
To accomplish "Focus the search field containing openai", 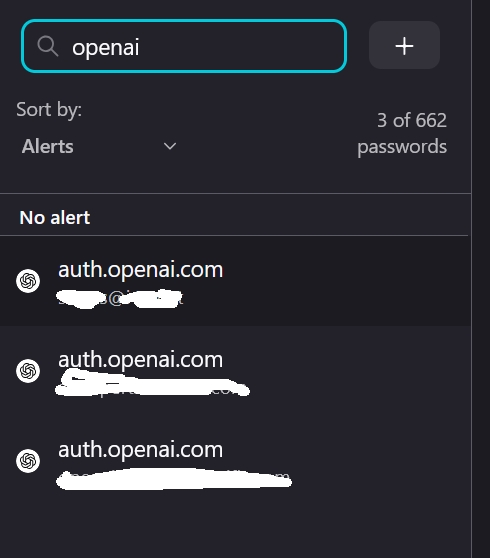I will point(184,46).
